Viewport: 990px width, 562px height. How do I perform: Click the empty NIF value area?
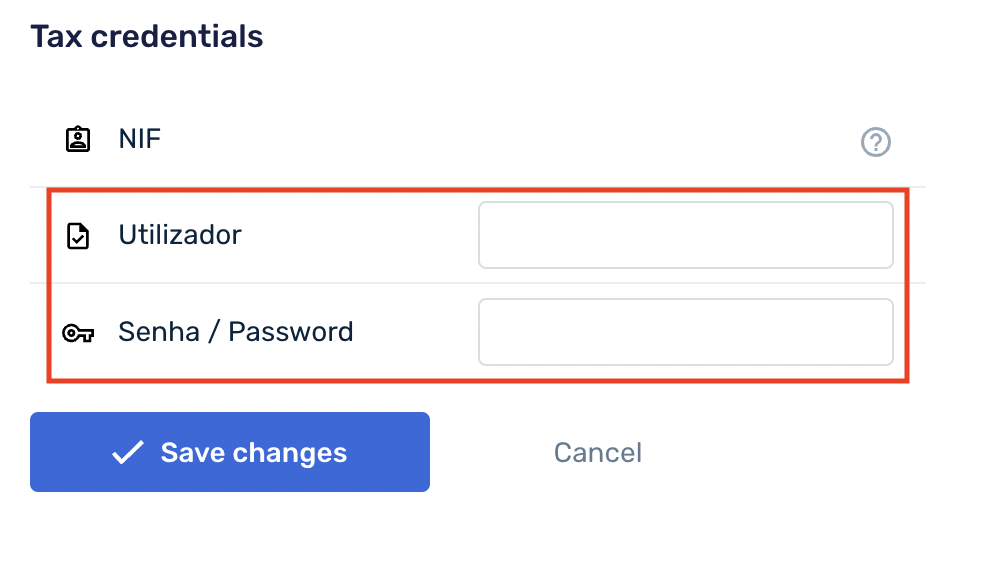(600, 140)
